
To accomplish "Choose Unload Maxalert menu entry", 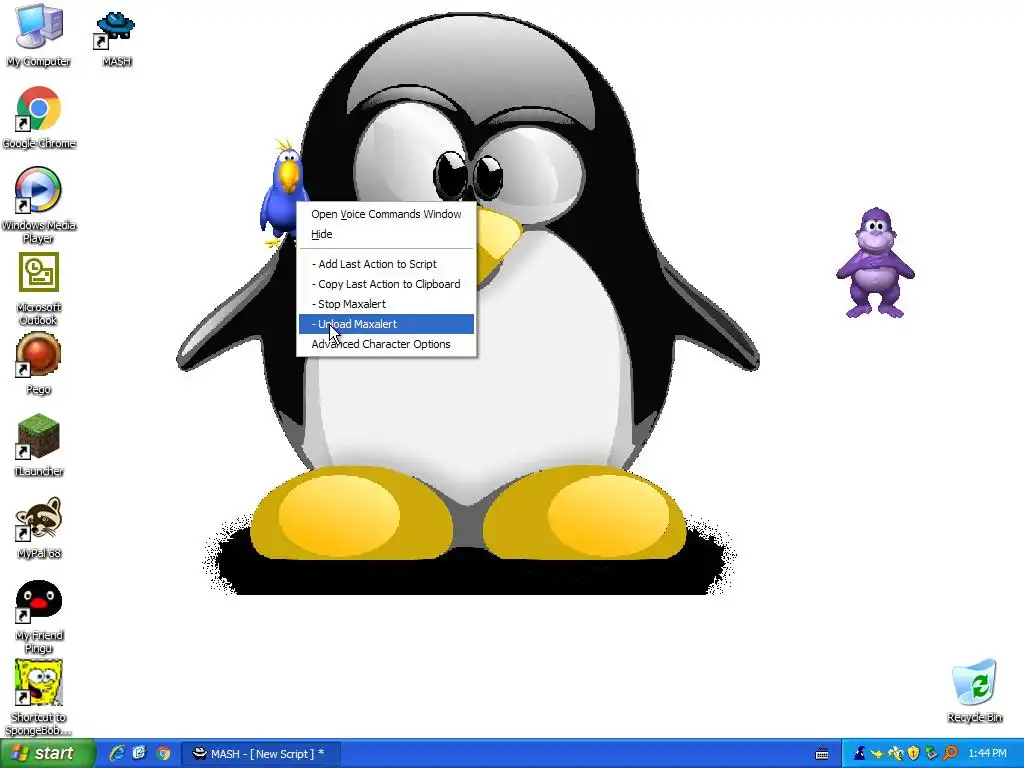I will tap(386, 324).
